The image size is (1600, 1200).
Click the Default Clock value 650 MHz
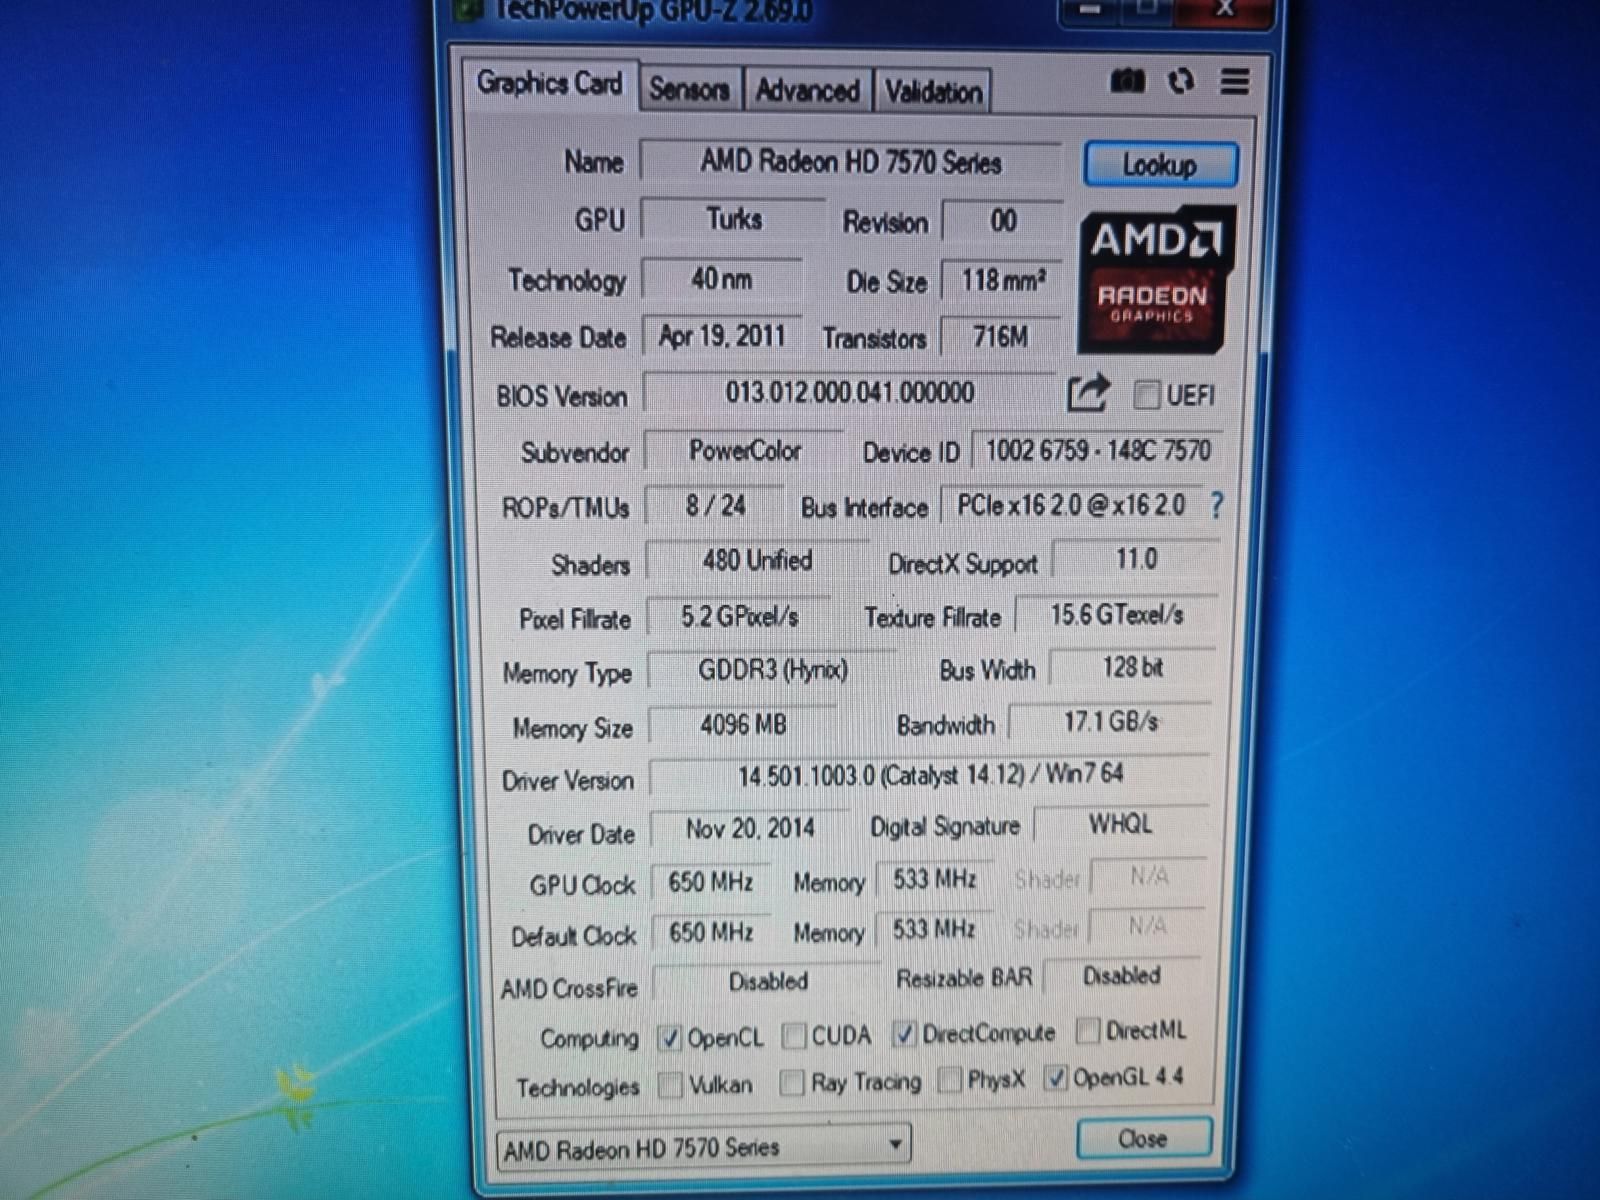pyautogui.click(x=710, y=933)
